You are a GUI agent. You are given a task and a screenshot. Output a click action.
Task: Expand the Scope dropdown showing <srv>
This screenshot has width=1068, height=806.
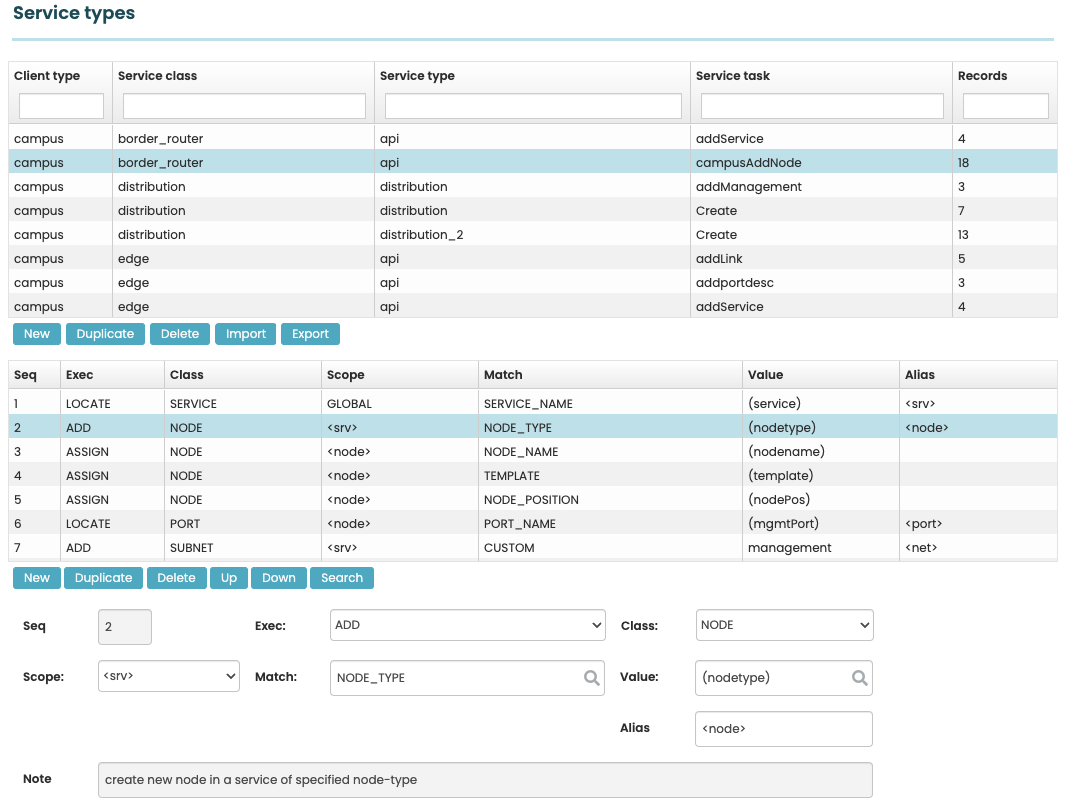[168, 676]
